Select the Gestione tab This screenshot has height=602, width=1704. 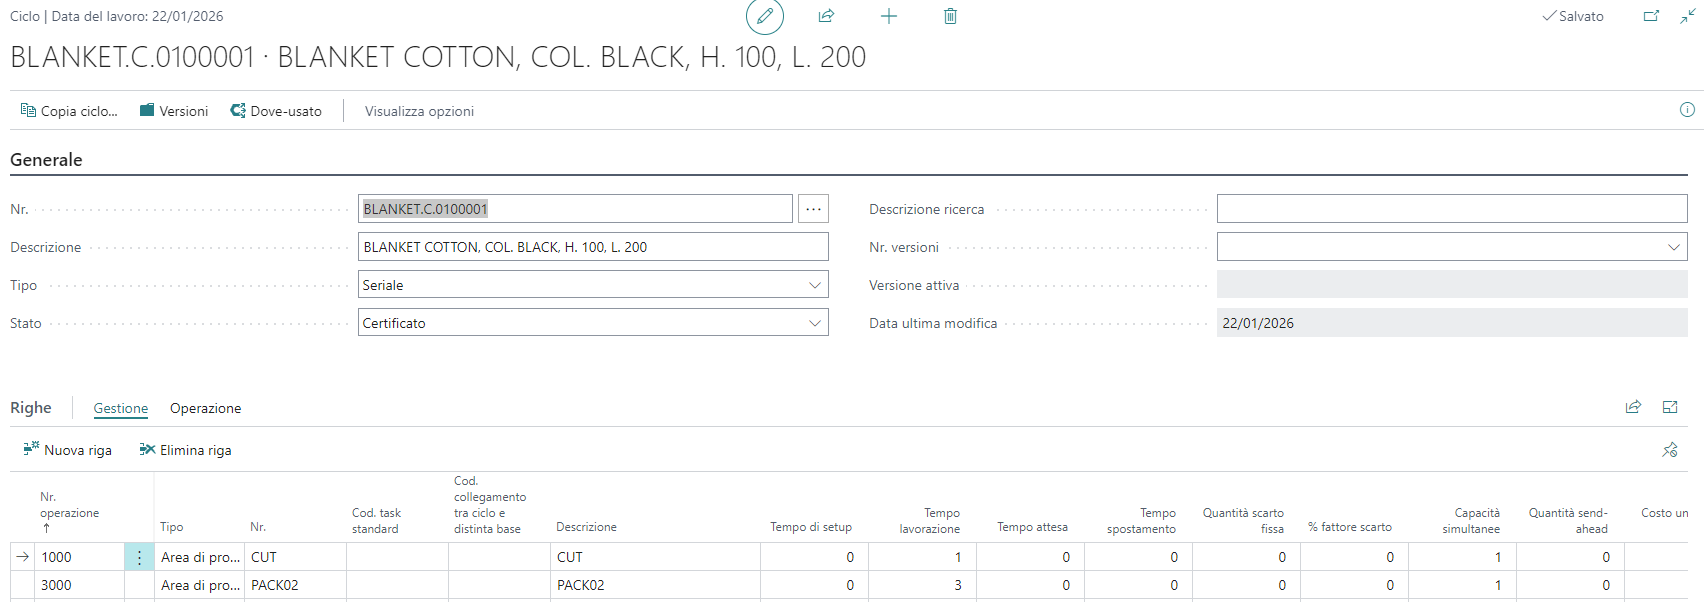point(121,408)
